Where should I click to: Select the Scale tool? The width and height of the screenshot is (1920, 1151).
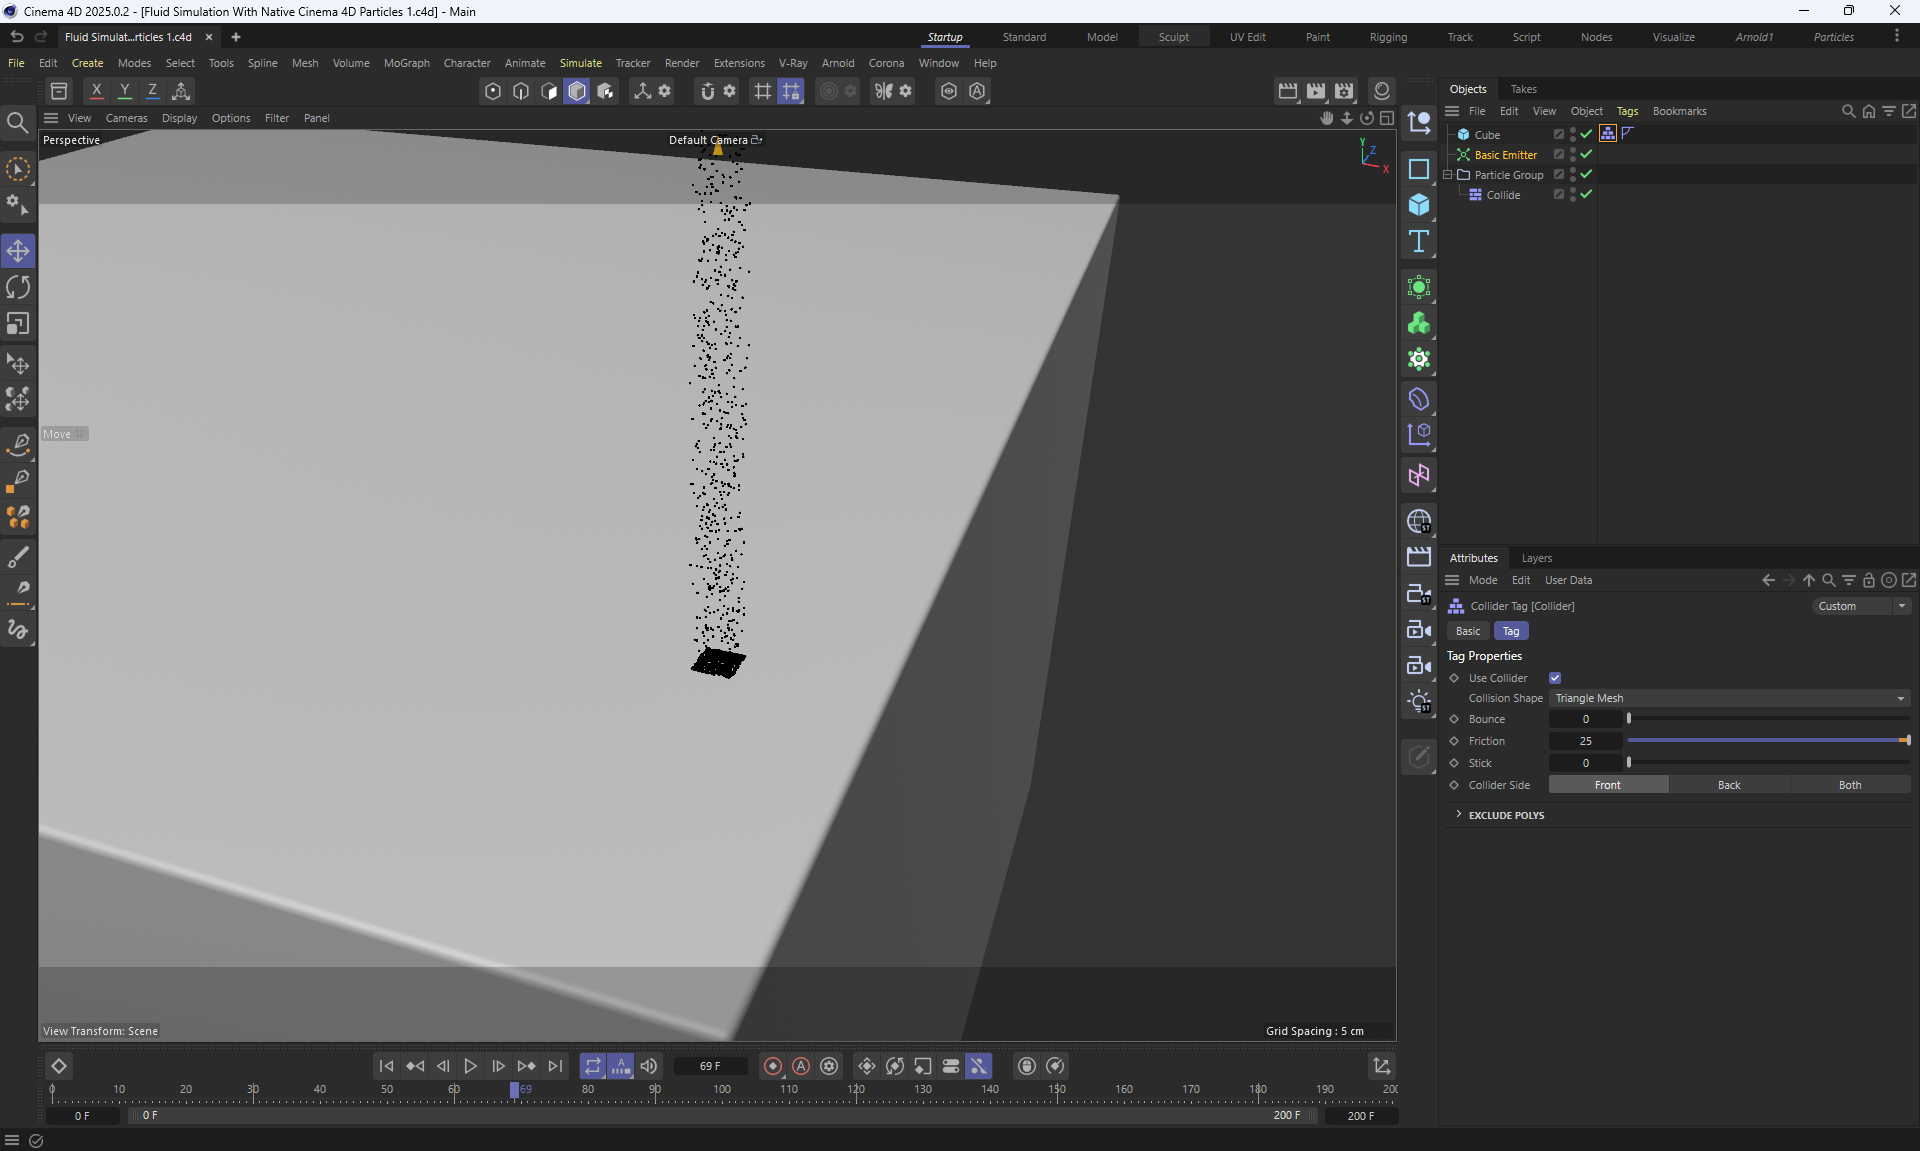click(x=18, y=324)
